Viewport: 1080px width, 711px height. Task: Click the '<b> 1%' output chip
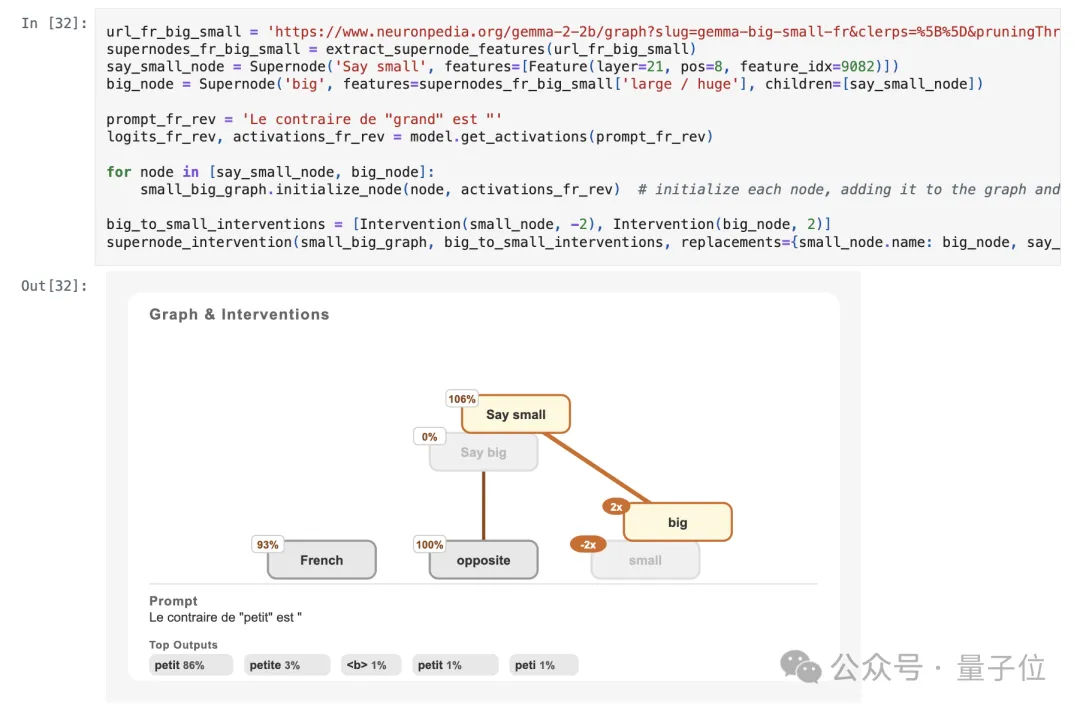[370, 665]
